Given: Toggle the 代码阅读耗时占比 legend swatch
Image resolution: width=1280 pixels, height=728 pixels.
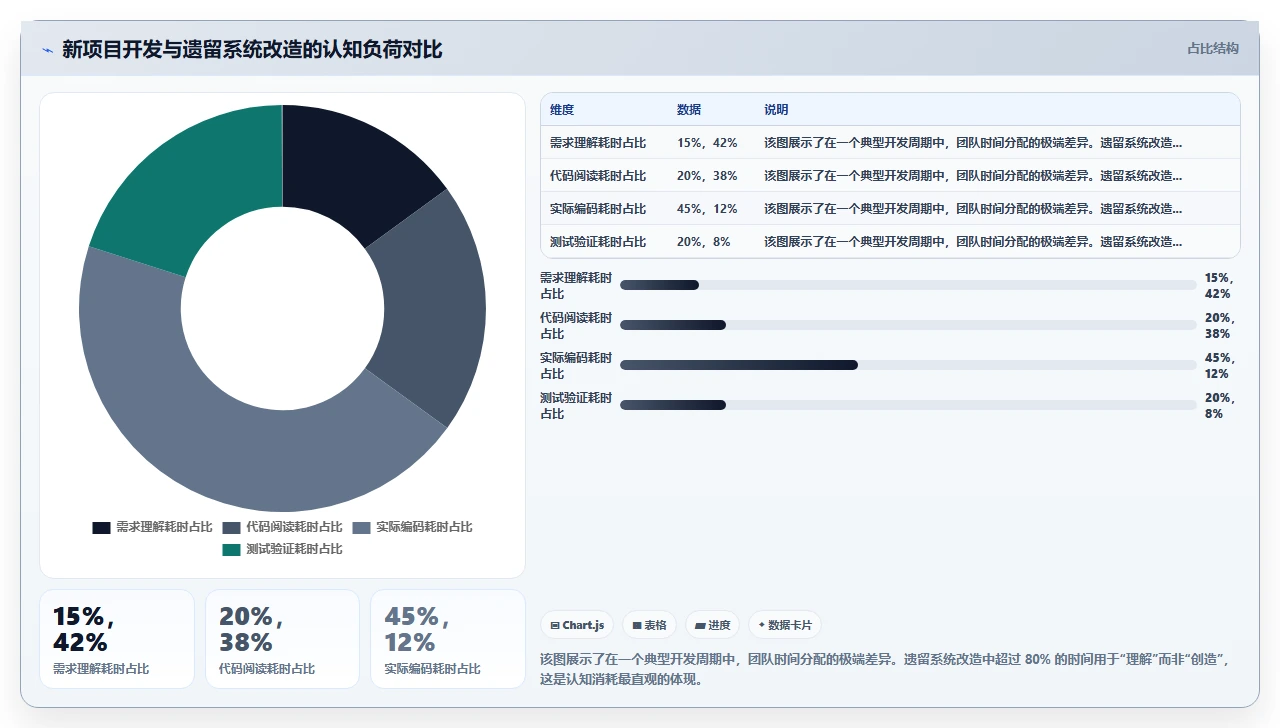Looking at the screenshot, I should tap(231, 527).
